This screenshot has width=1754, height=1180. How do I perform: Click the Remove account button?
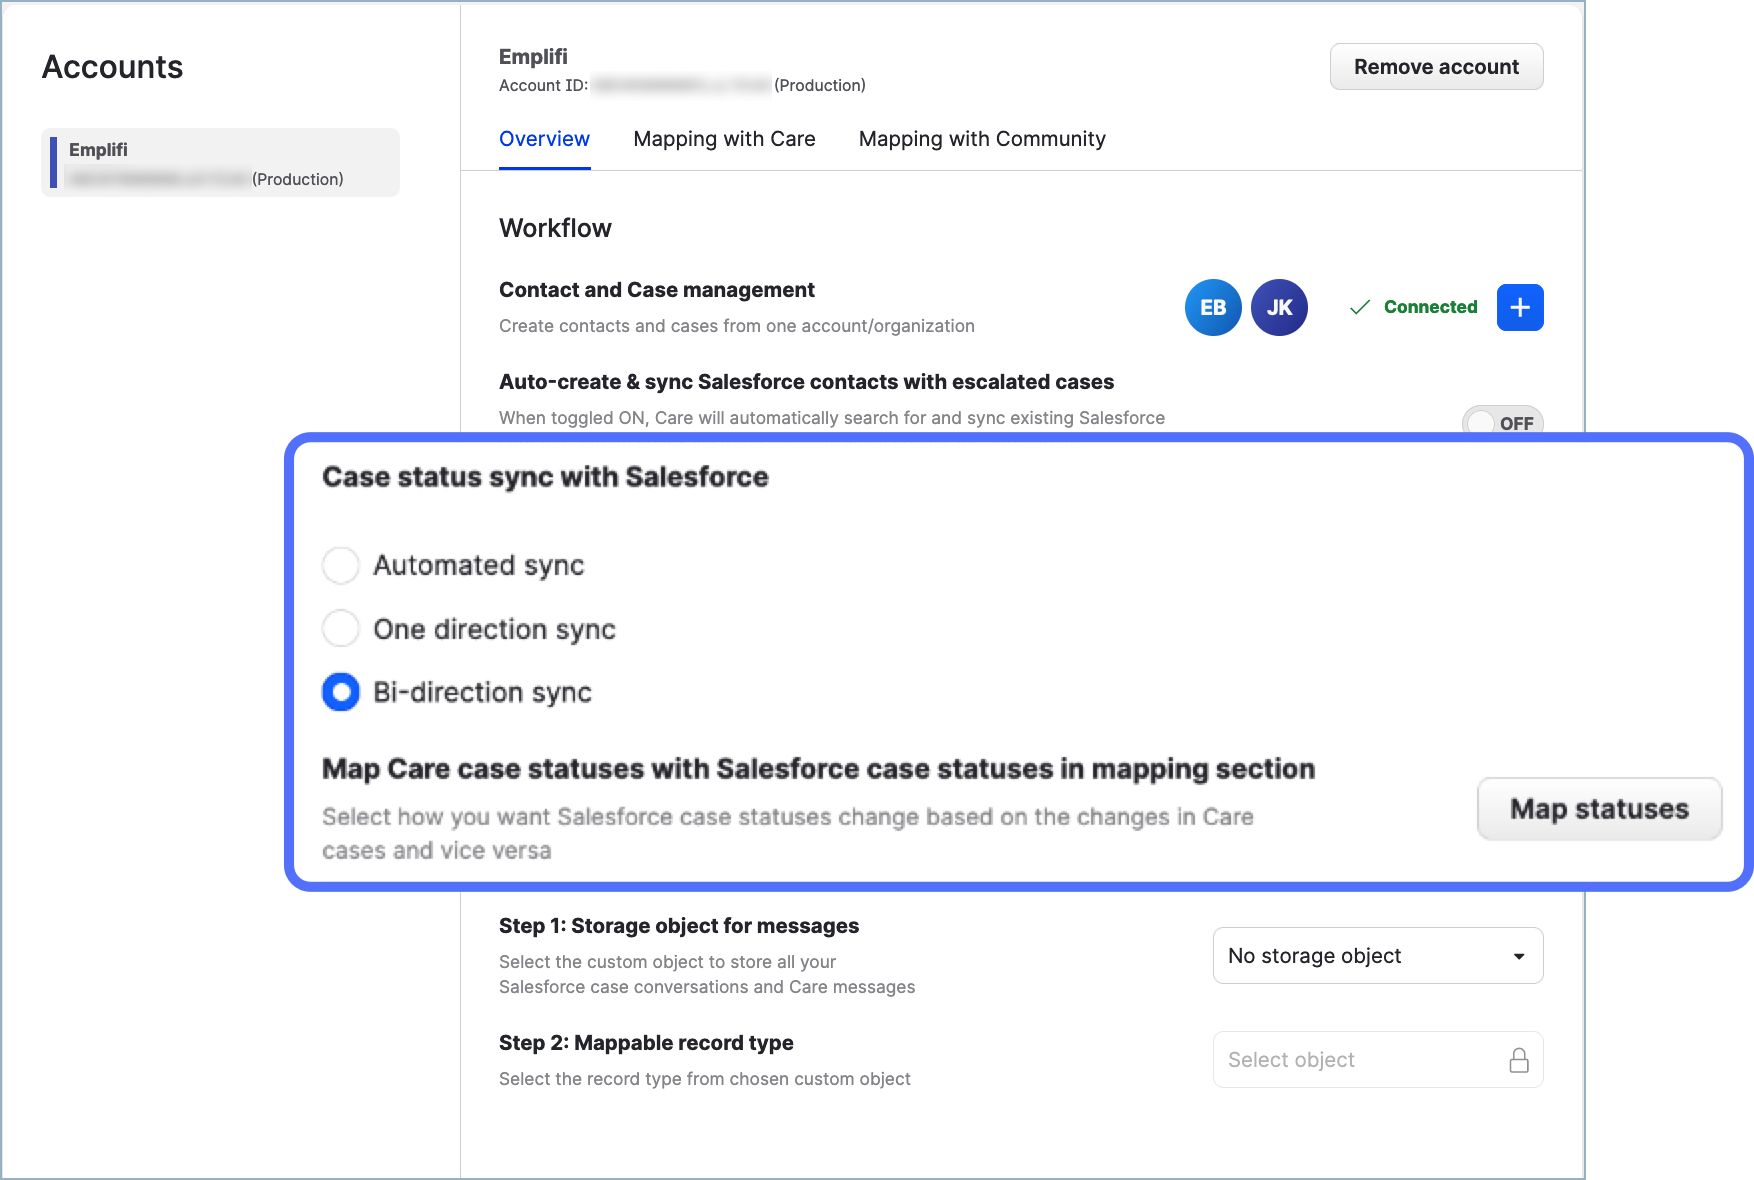click(1436, 66)
